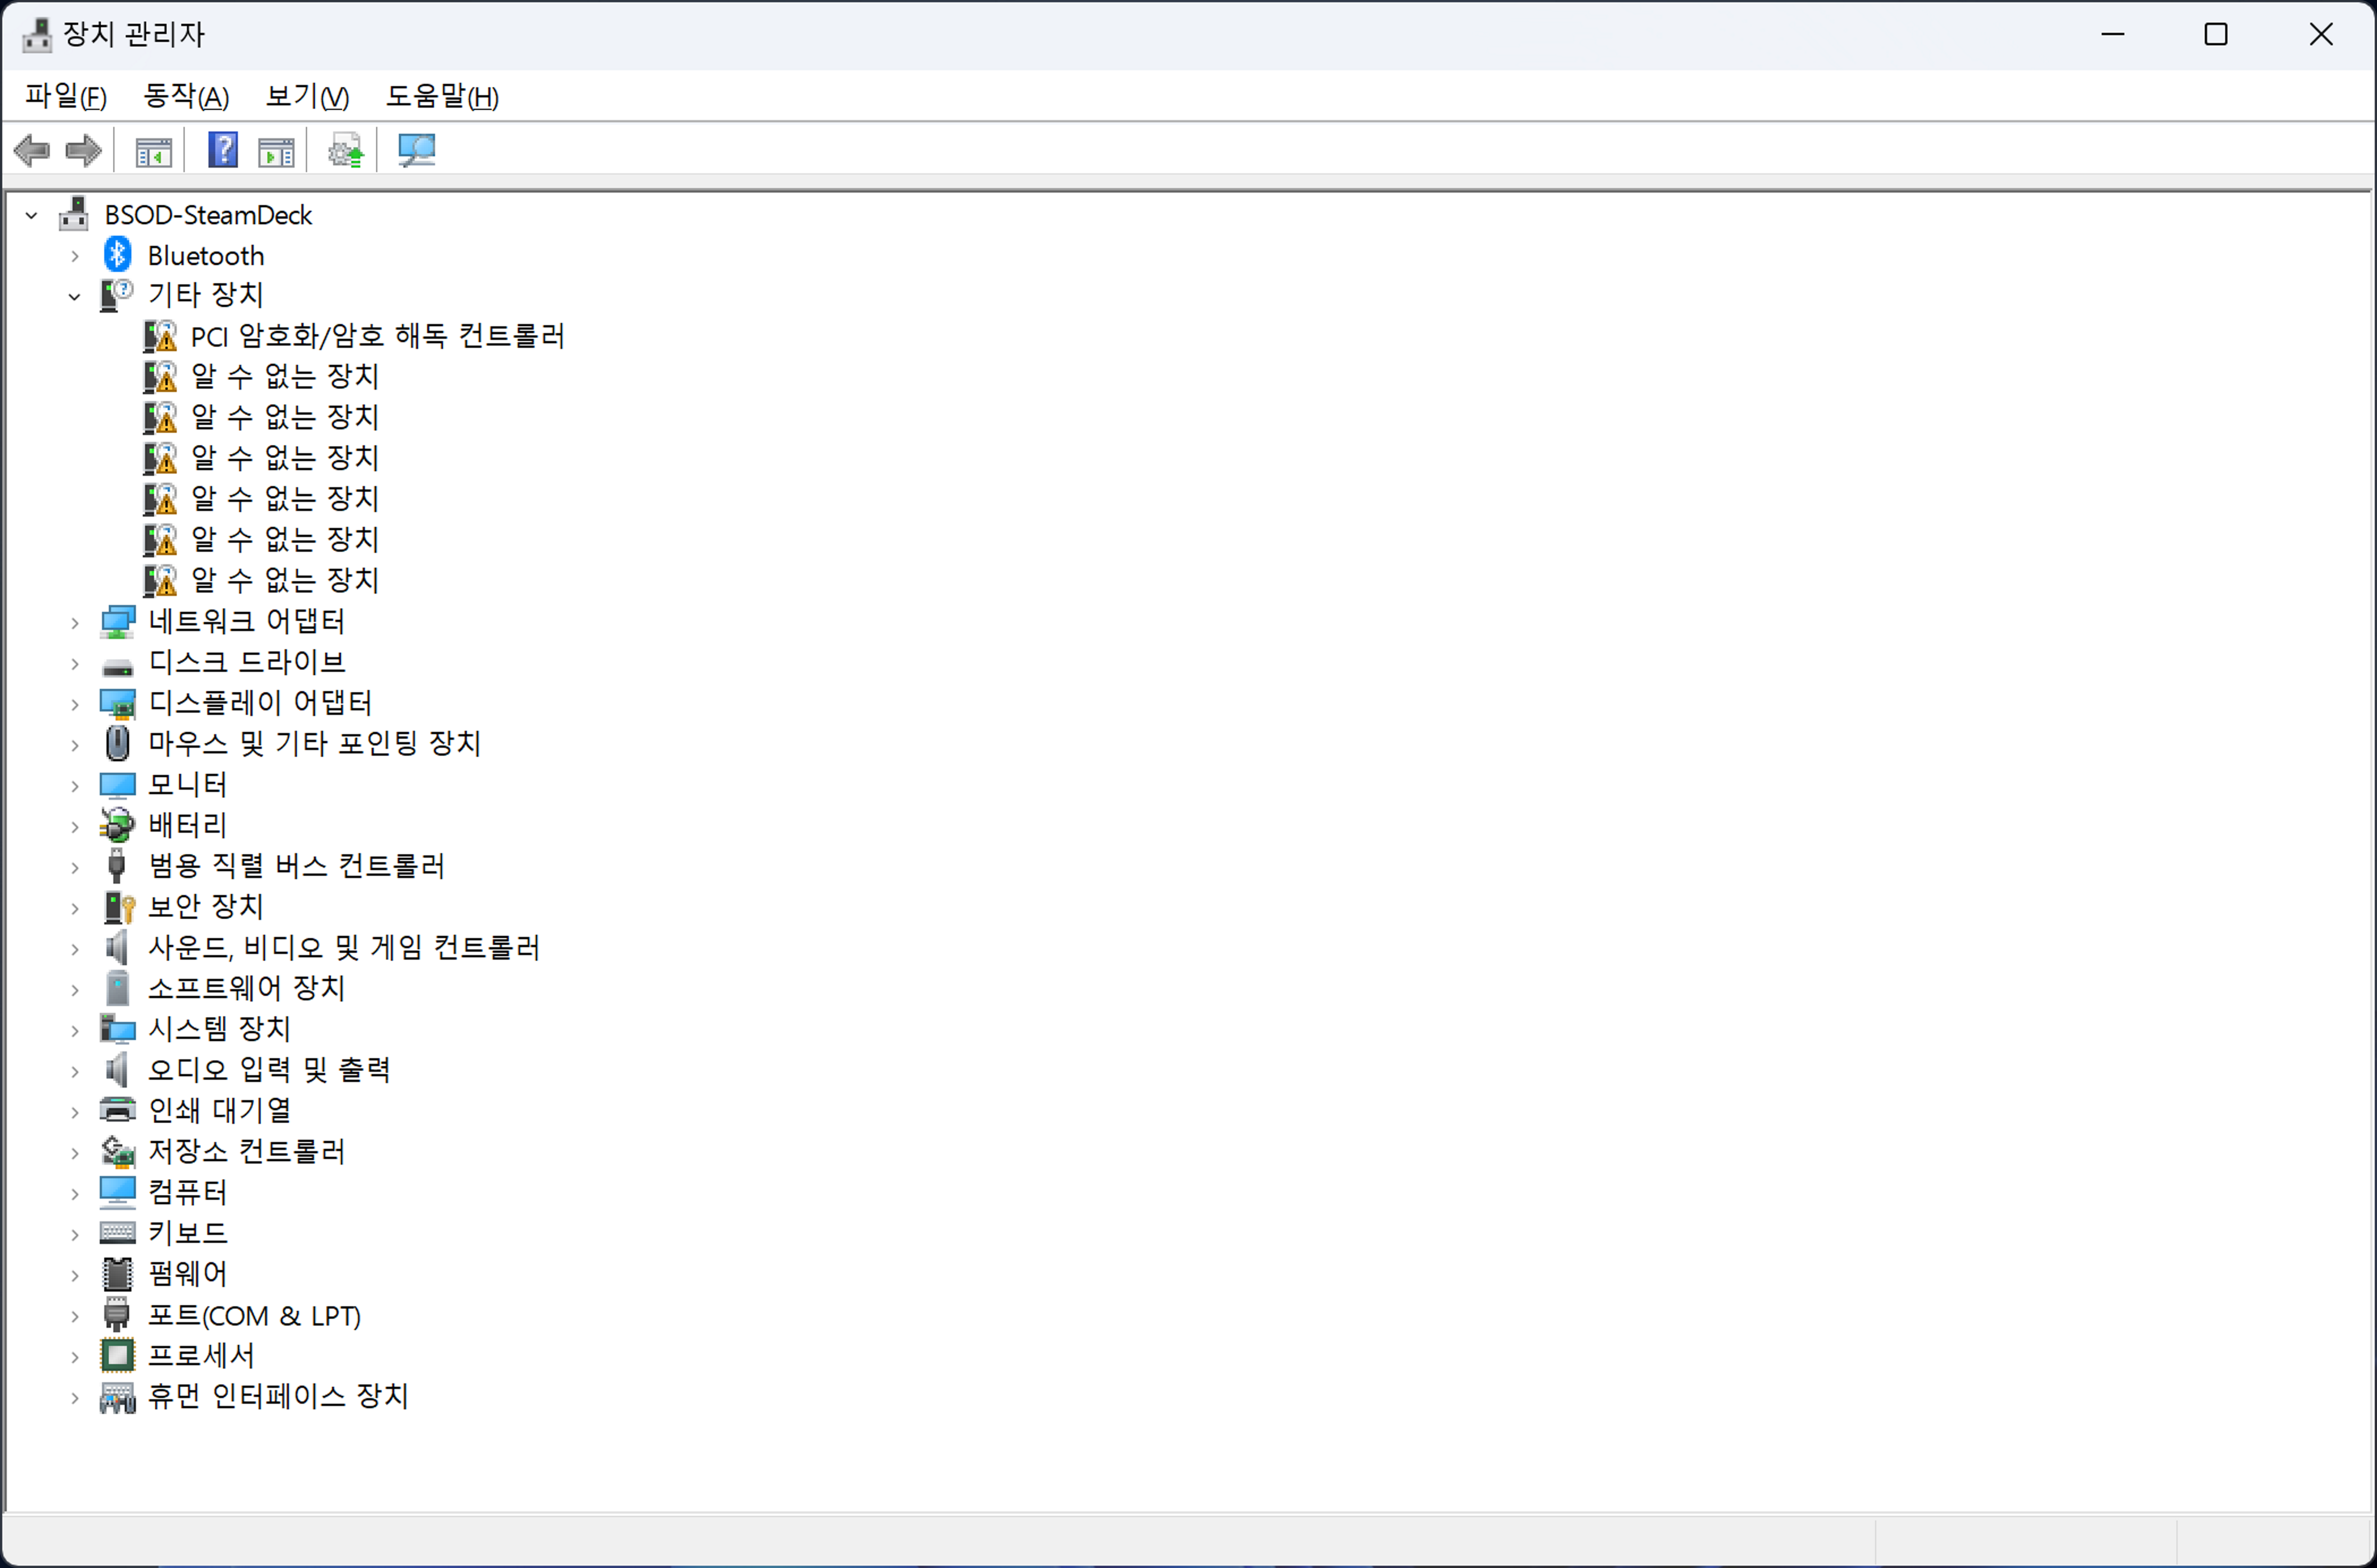The height and width of the screenshot is (1568, 2377).
Task: Select the first 알 수 없는 장치 entry
Action: (x=285, y=377)
